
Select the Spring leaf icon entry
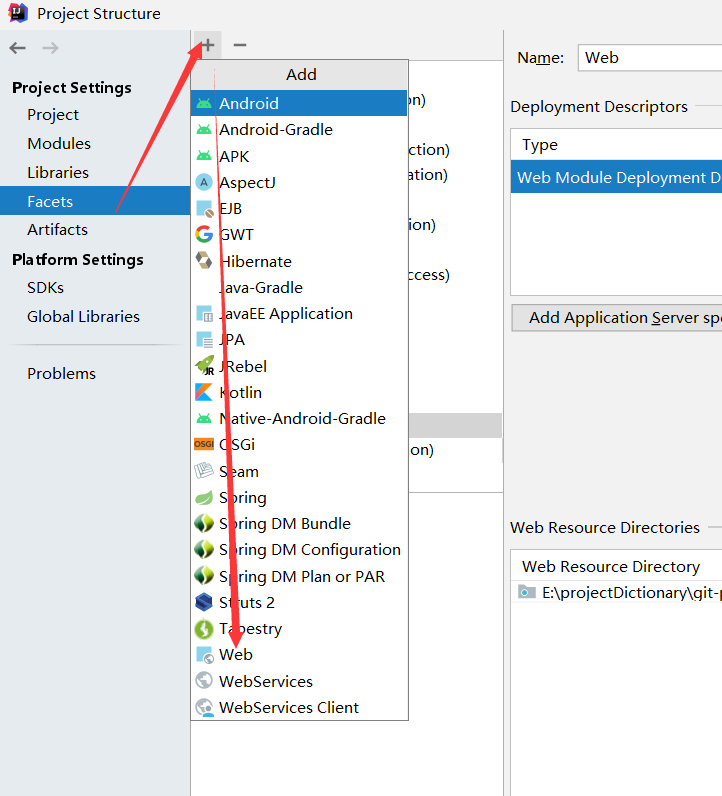204,497
